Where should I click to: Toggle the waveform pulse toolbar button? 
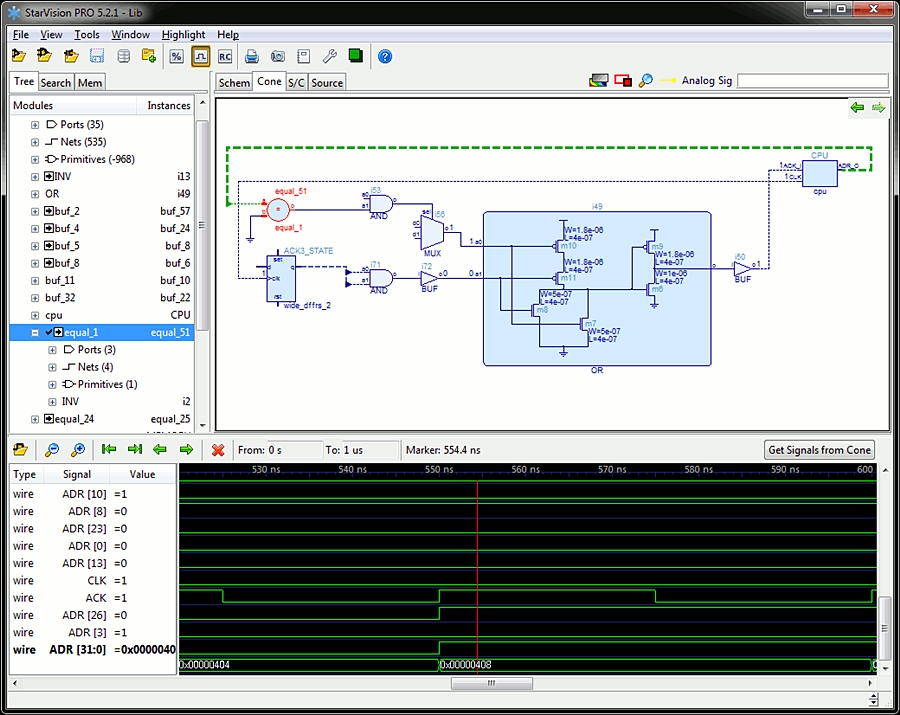click(x=201, y=56)
